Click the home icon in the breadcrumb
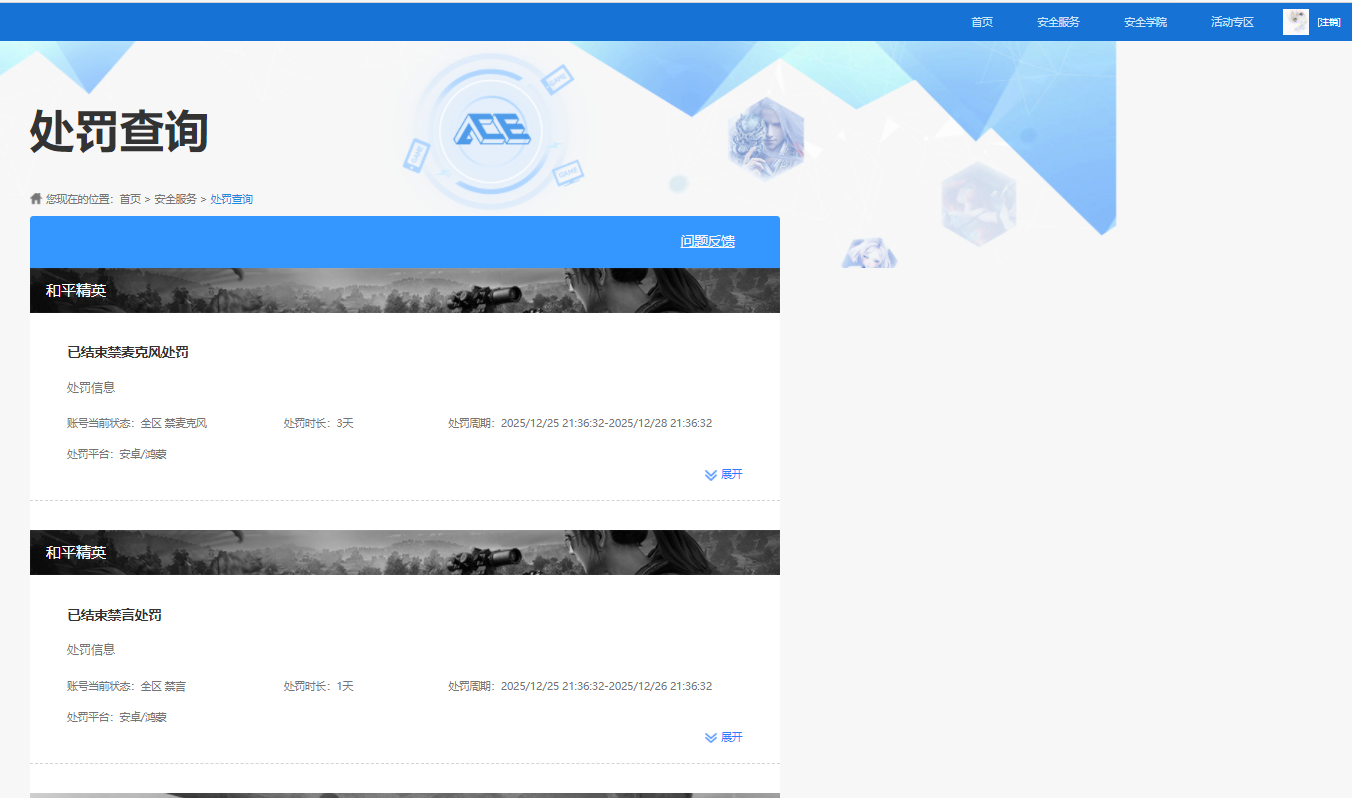 34,199
